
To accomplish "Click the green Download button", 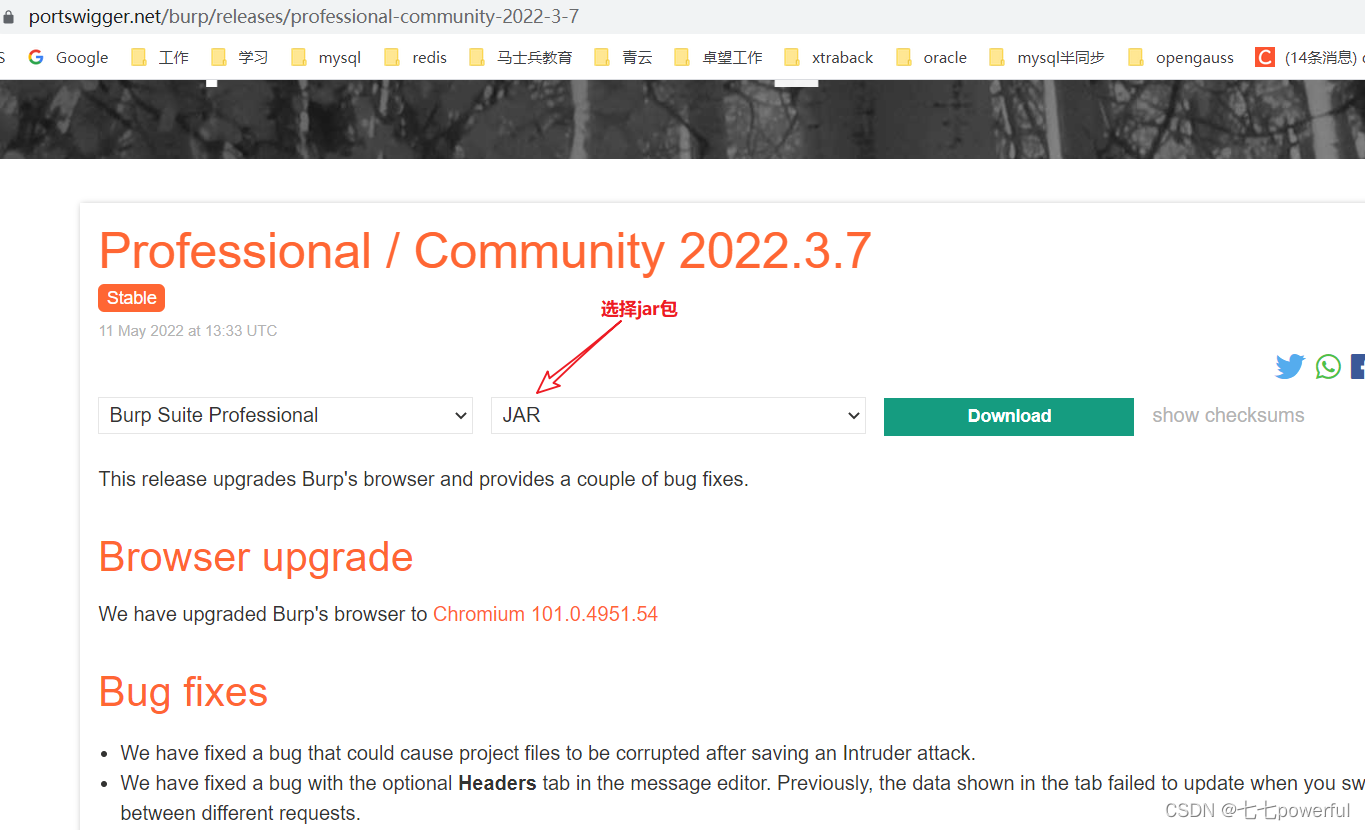I will tap(1009, 416).
